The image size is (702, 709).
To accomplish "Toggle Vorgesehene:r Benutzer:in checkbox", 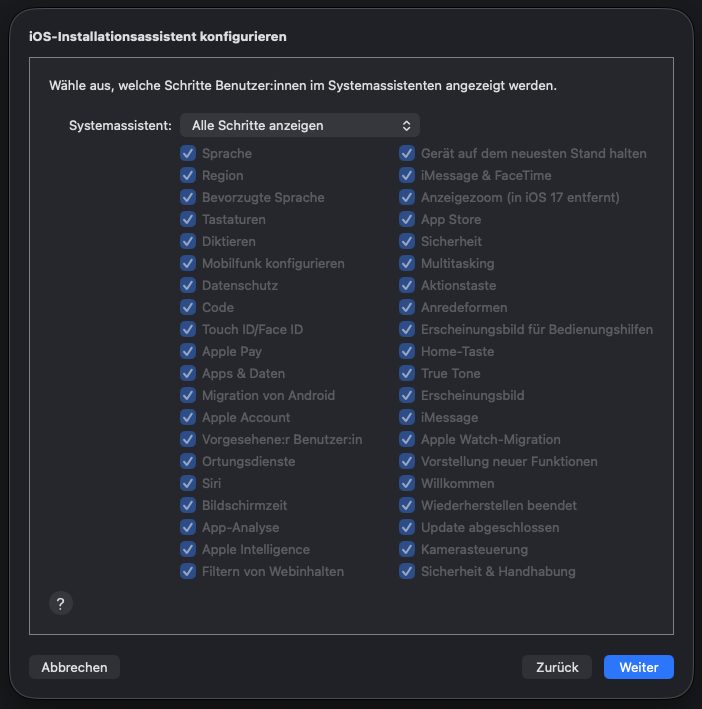I will pyautogui.click(x=188, y=440).
